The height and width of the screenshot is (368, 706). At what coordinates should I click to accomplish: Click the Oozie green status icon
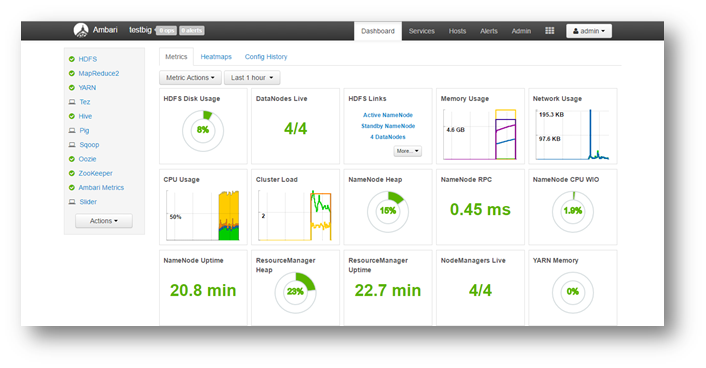(x=72, y=159)
